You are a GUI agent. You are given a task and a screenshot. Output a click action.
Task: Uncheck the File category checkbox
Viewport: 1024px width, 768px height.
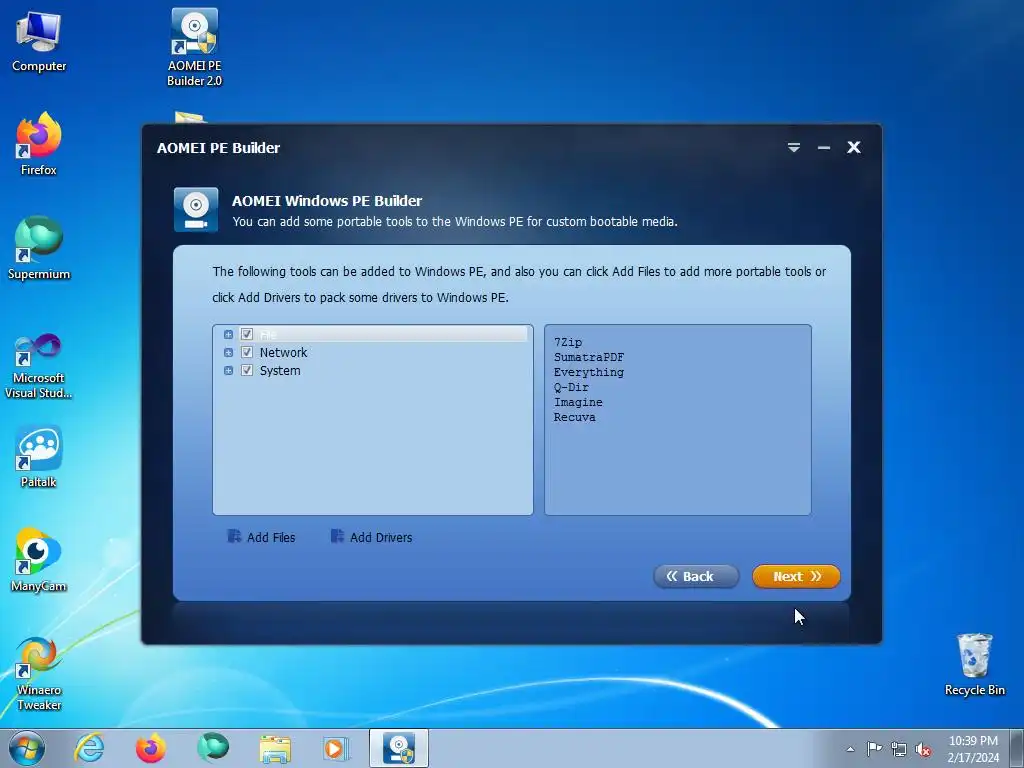click(x=247, y=334)
